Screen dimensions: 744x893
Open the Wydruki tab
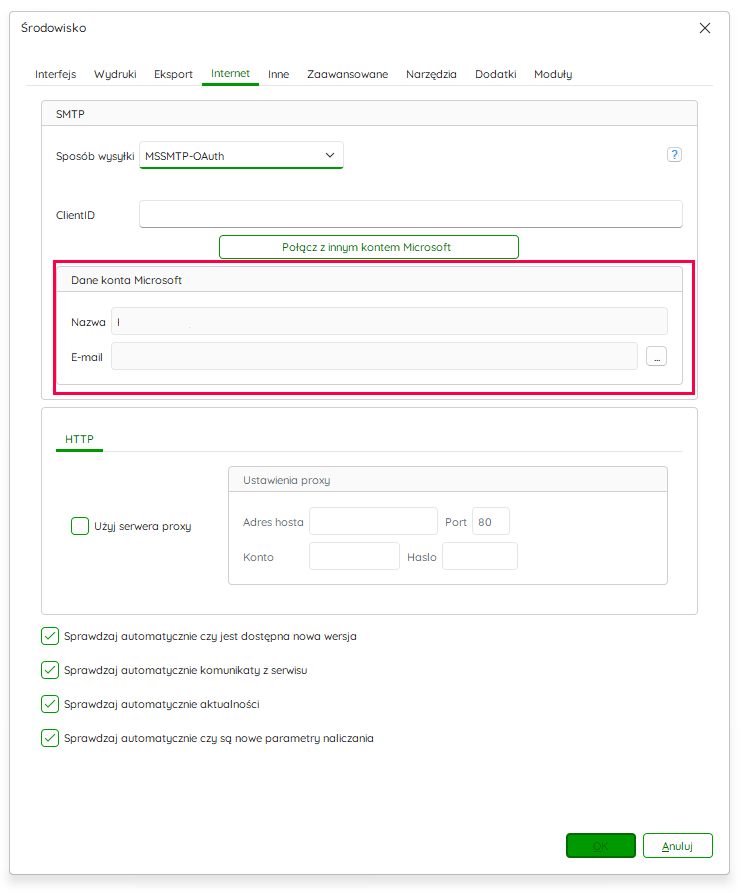(x=115, y=74)
